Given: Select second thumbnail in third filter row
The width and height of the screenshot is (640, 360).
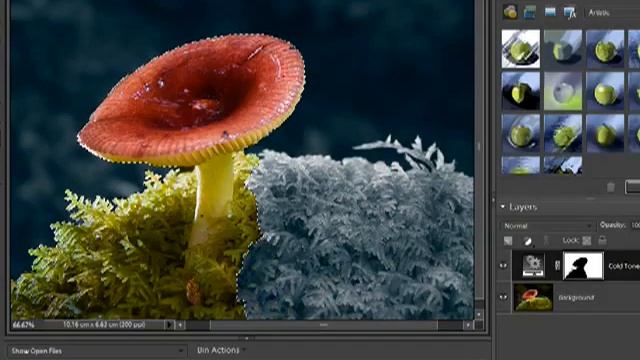Looking at the screenshot, I should (x=563, y=133).
